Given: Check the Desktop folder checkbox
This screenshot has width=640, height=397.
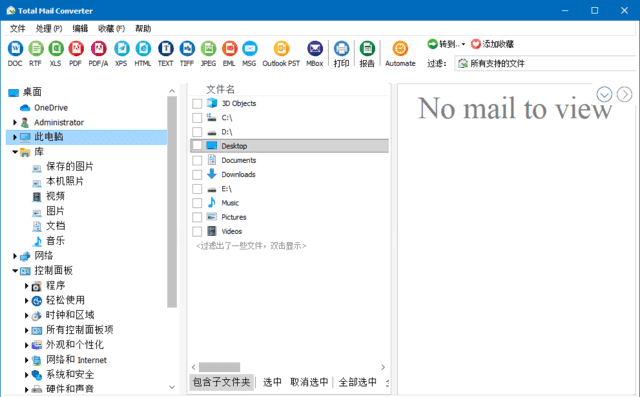Looking at the screenshot, I should [x=197, y=146].
